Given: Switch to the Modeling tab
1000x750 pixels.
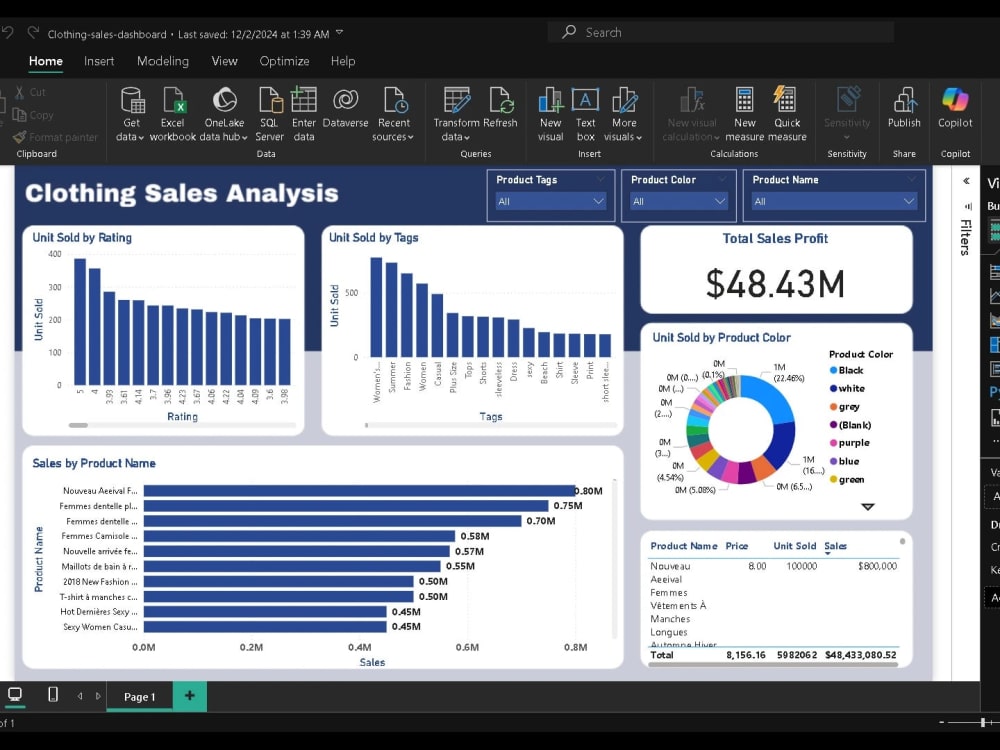Looking at the screenshot, I should point(163,61).
